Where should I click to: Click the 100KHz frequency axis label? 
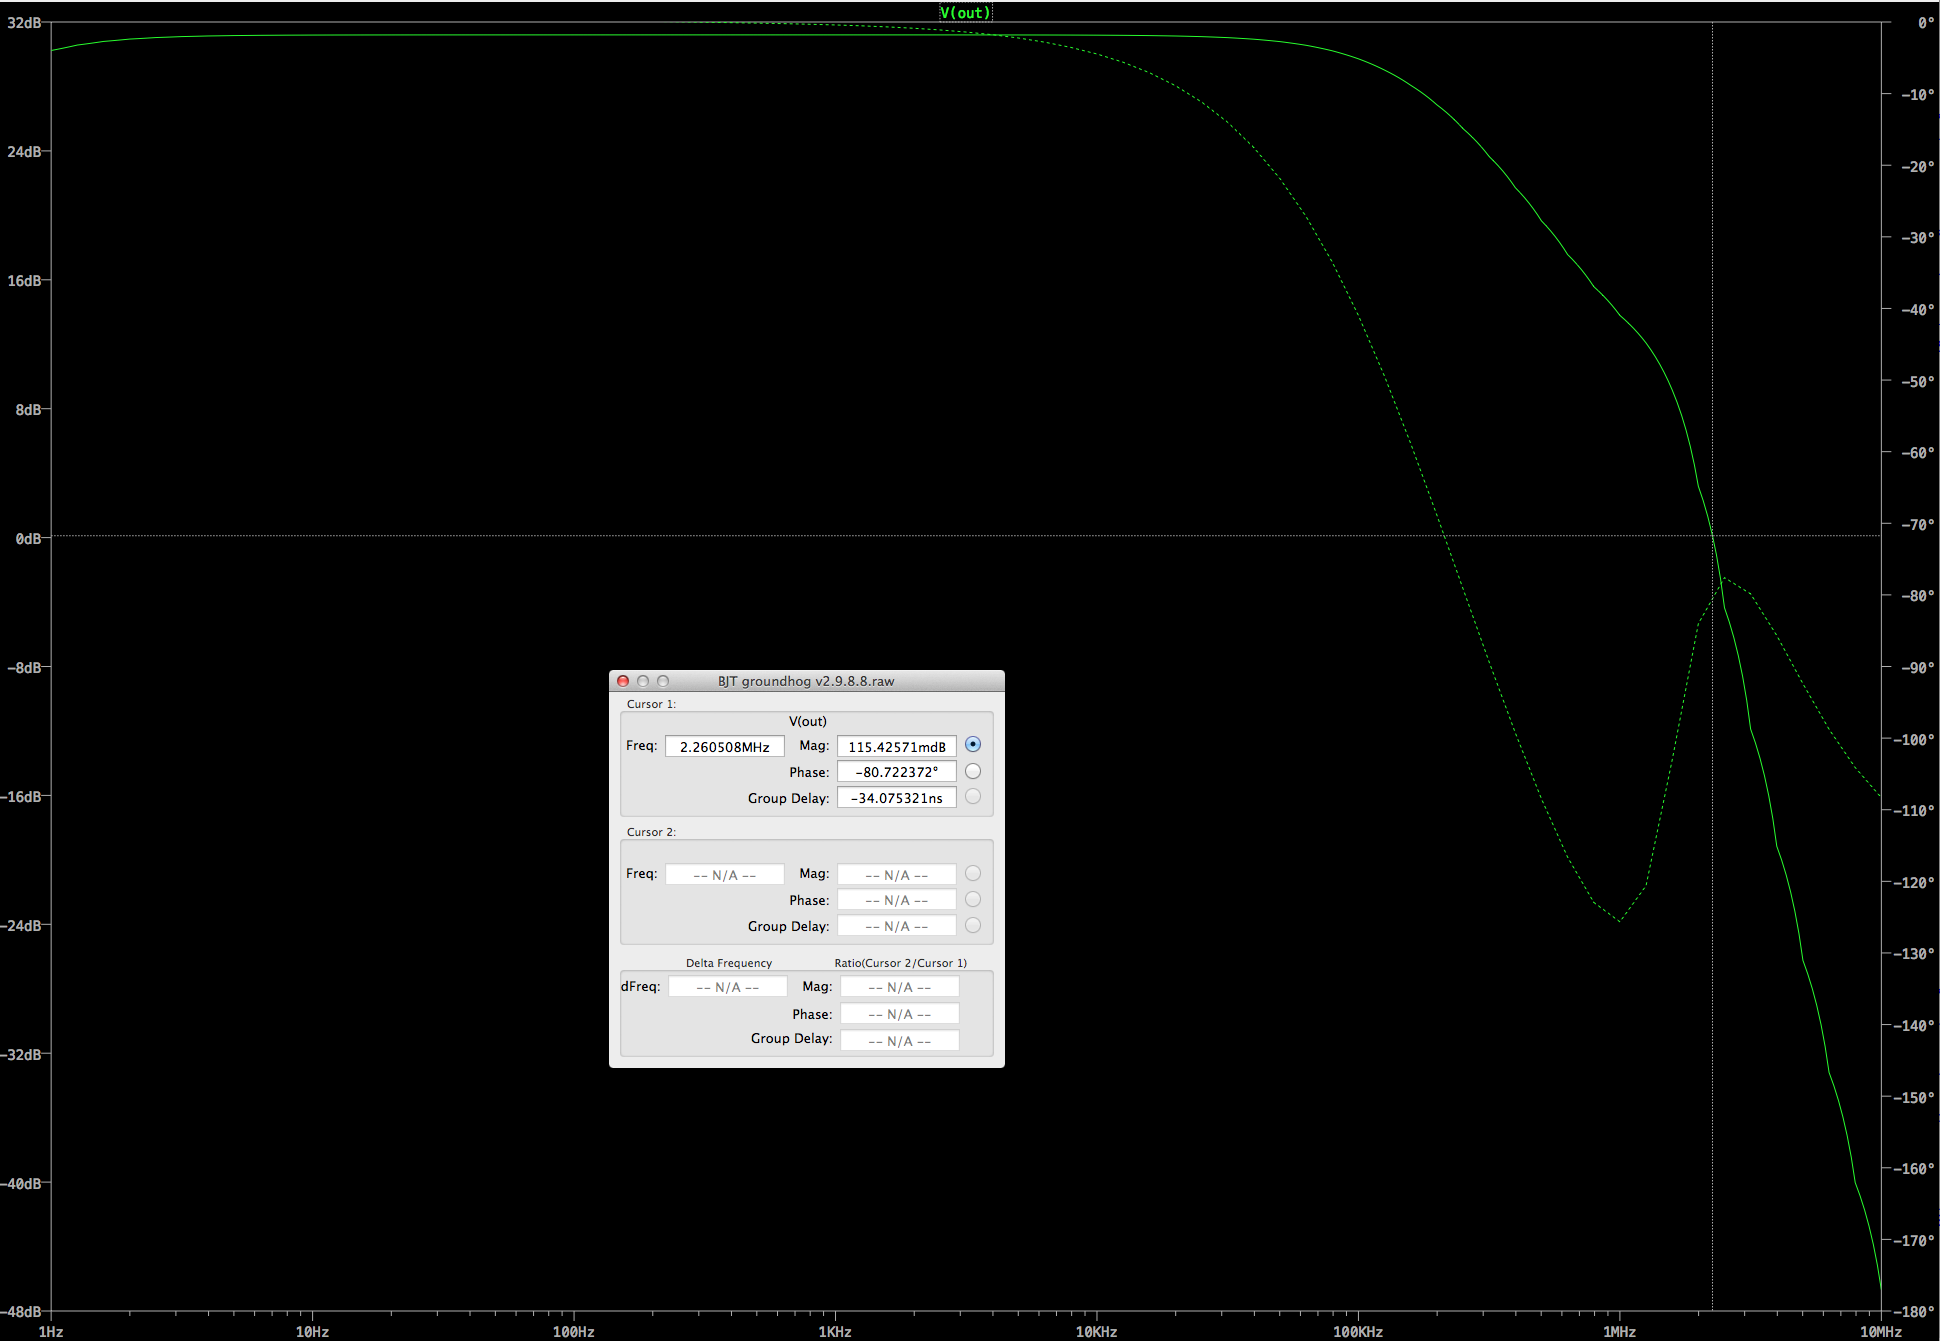(x=1358, y=1331)
